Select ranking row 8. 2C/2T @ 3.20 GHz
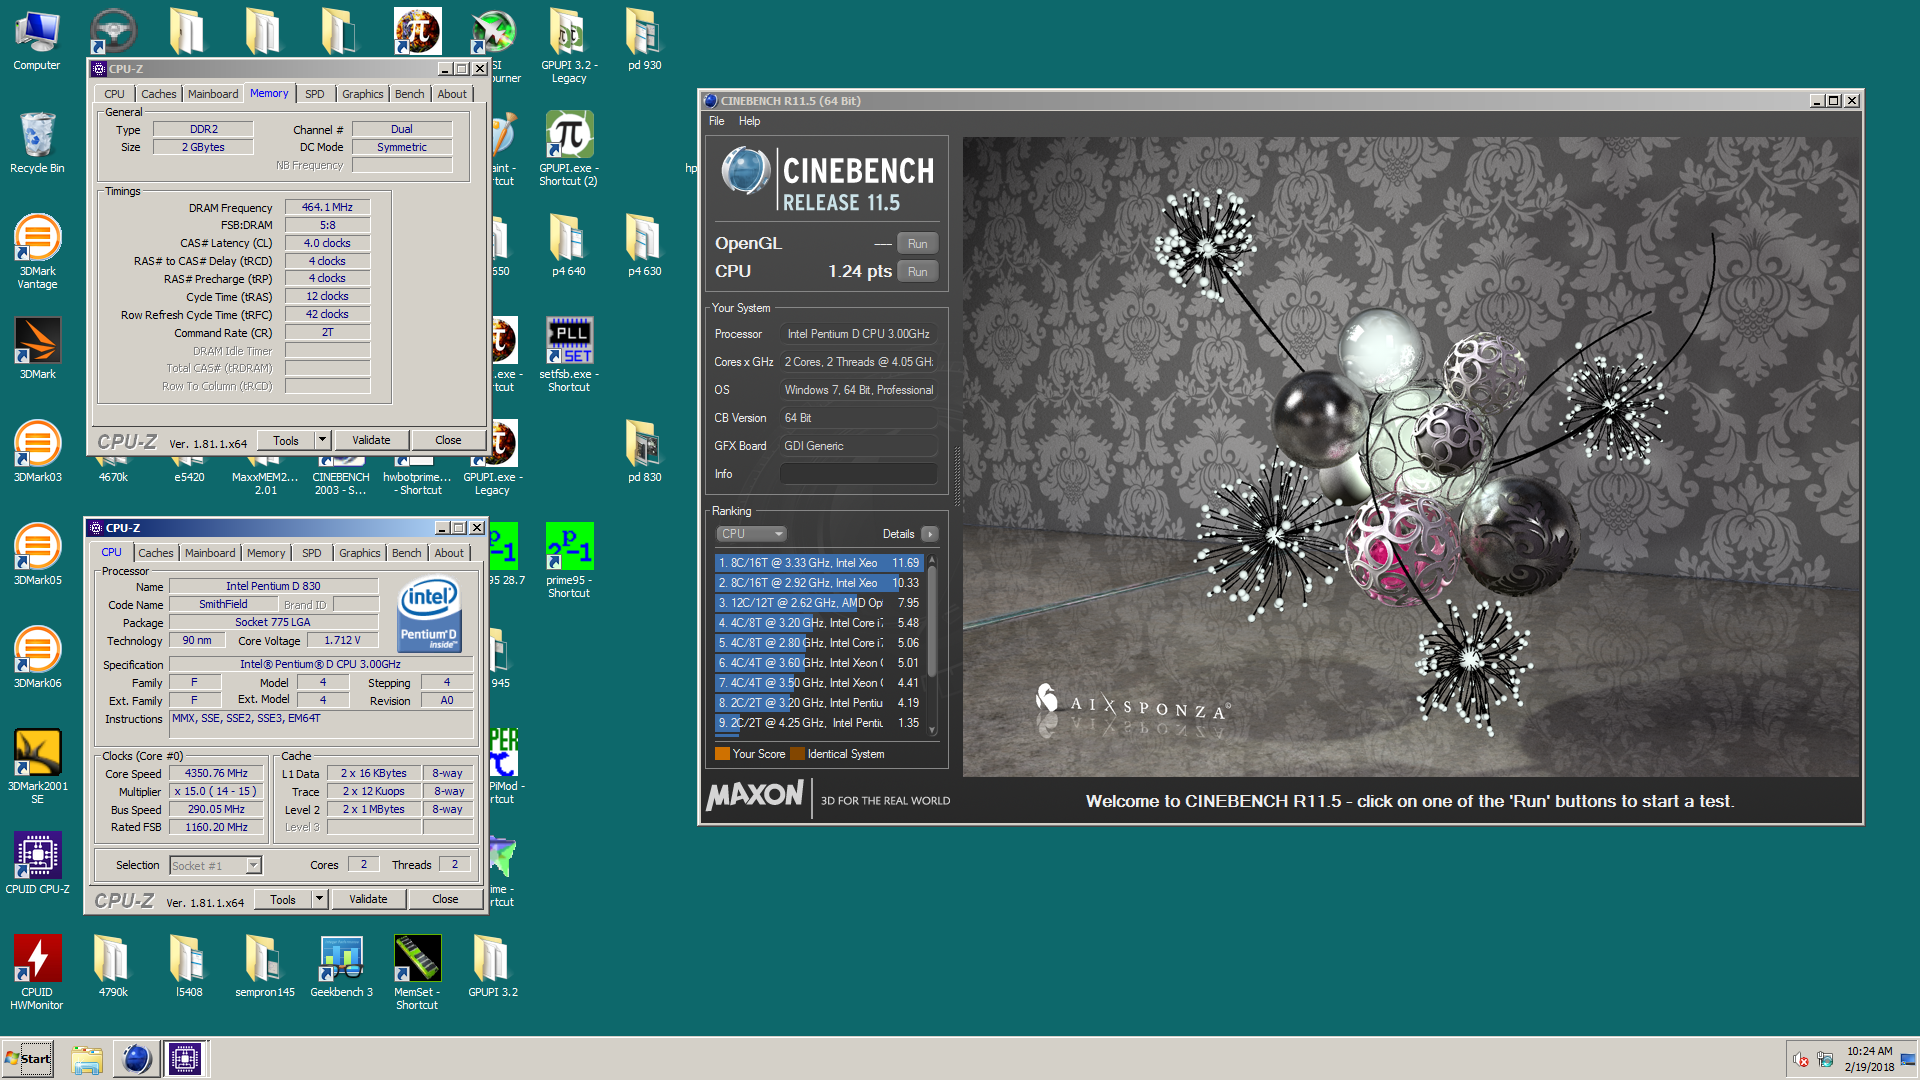 click(x=819, y=703)
